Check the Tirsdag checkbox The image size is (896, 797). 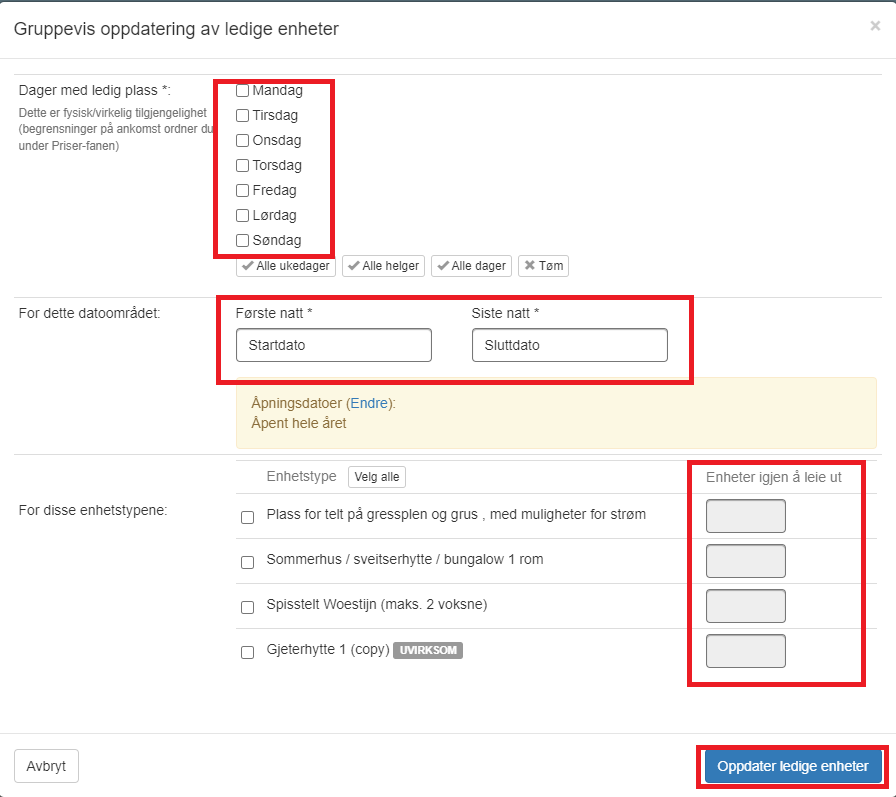242,115
